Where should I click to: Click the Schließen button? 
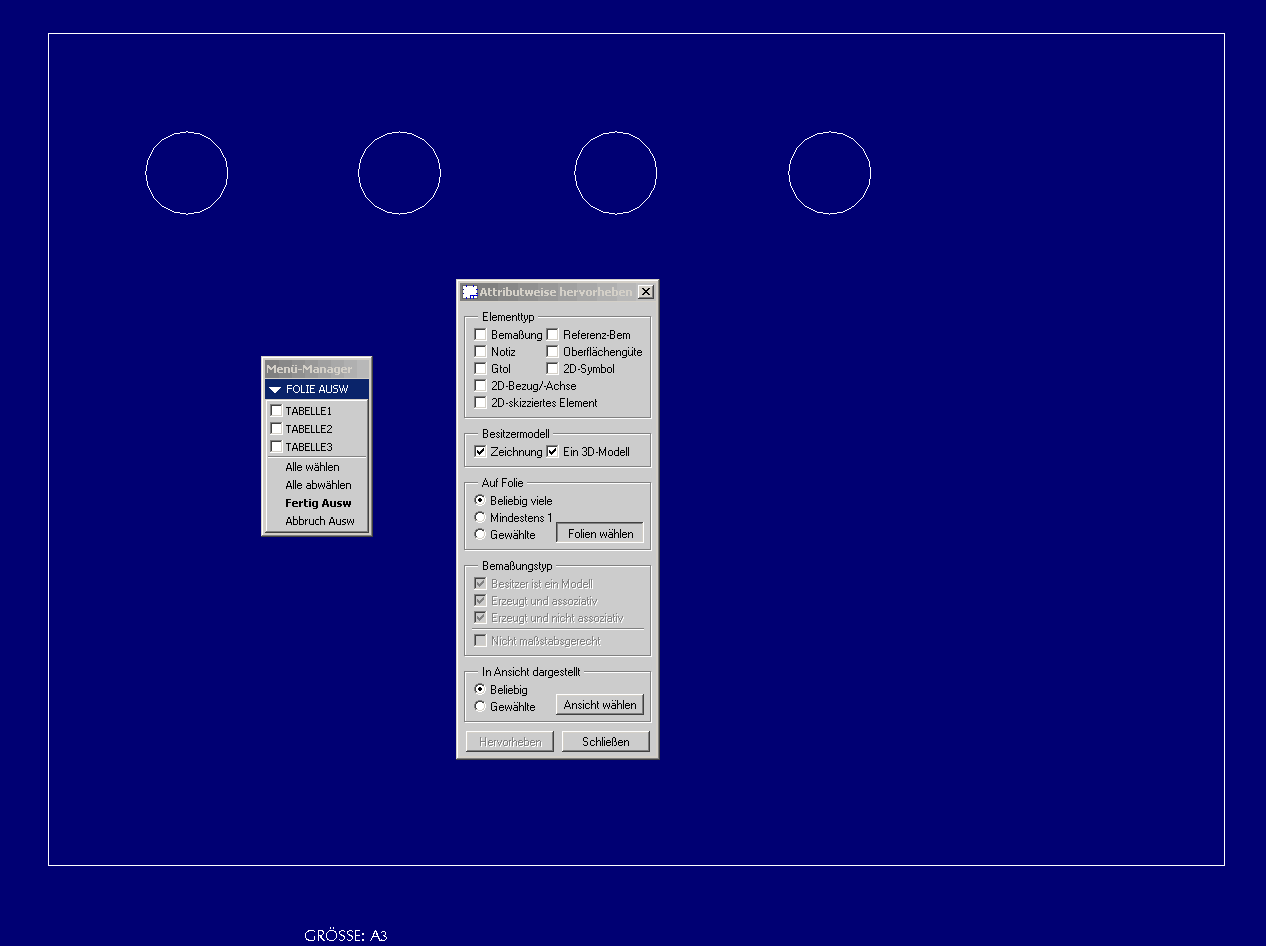606,741
